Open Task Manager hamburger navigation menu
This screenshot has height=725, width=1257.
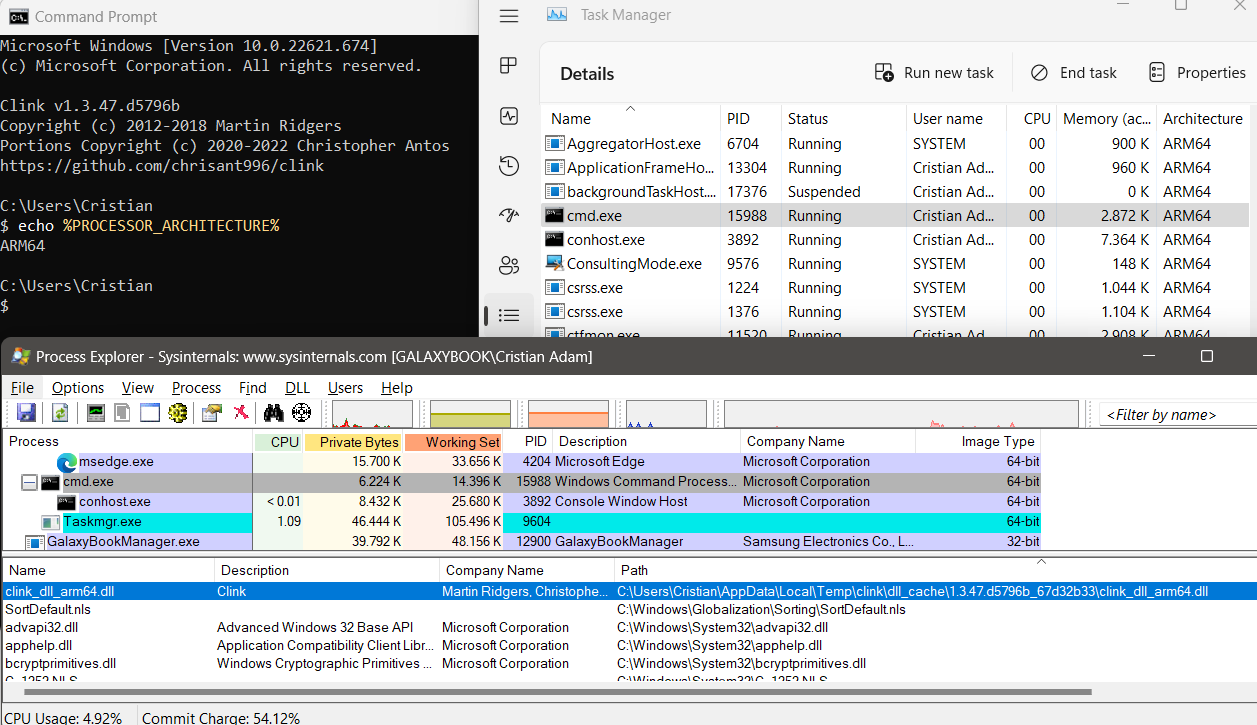click(x=509, y=16)
